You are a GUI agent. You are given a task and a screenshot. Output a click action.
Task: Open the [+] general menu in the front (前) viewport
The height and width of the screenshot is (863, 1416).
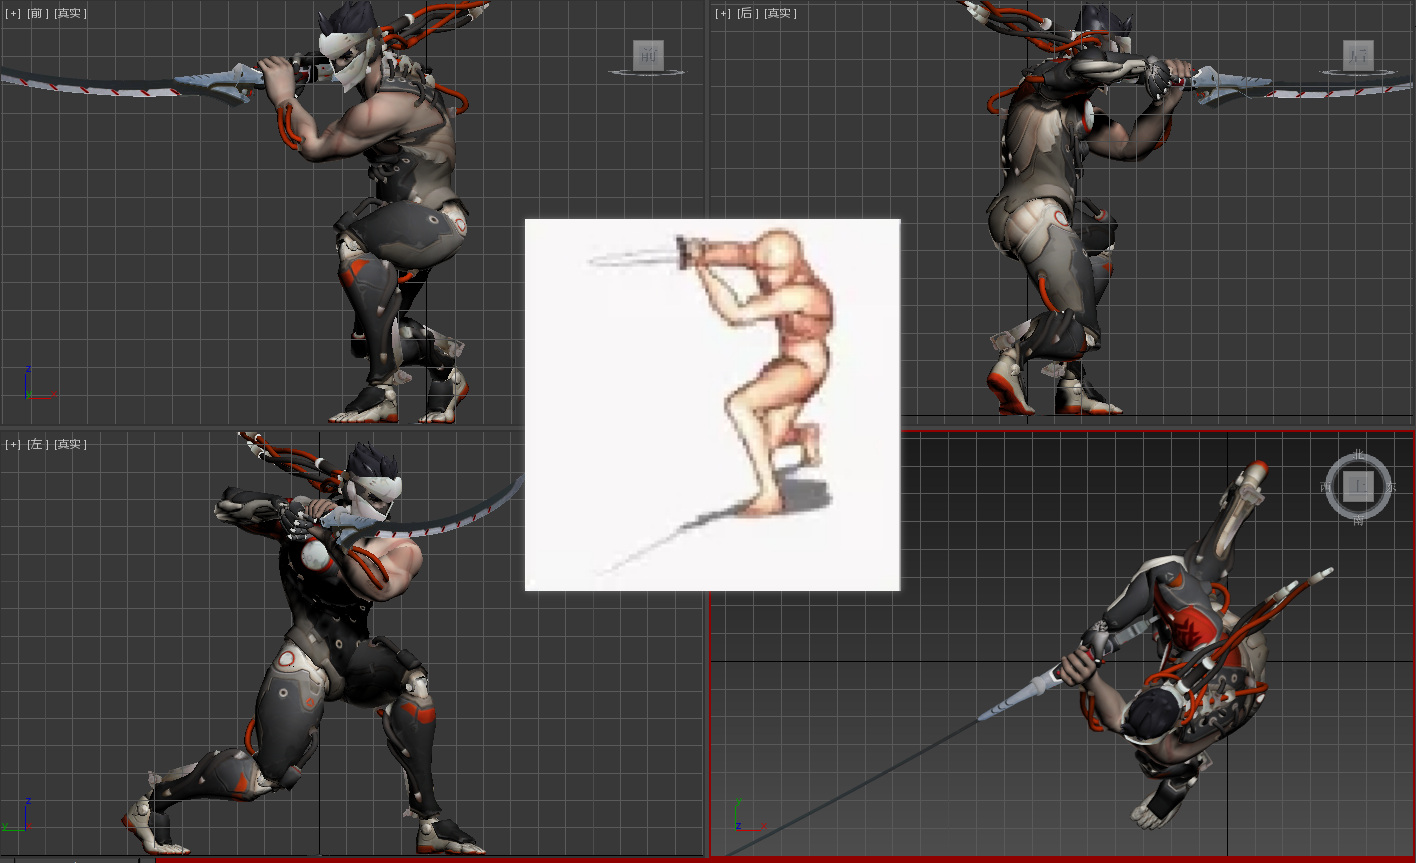(x=13, y=14)
